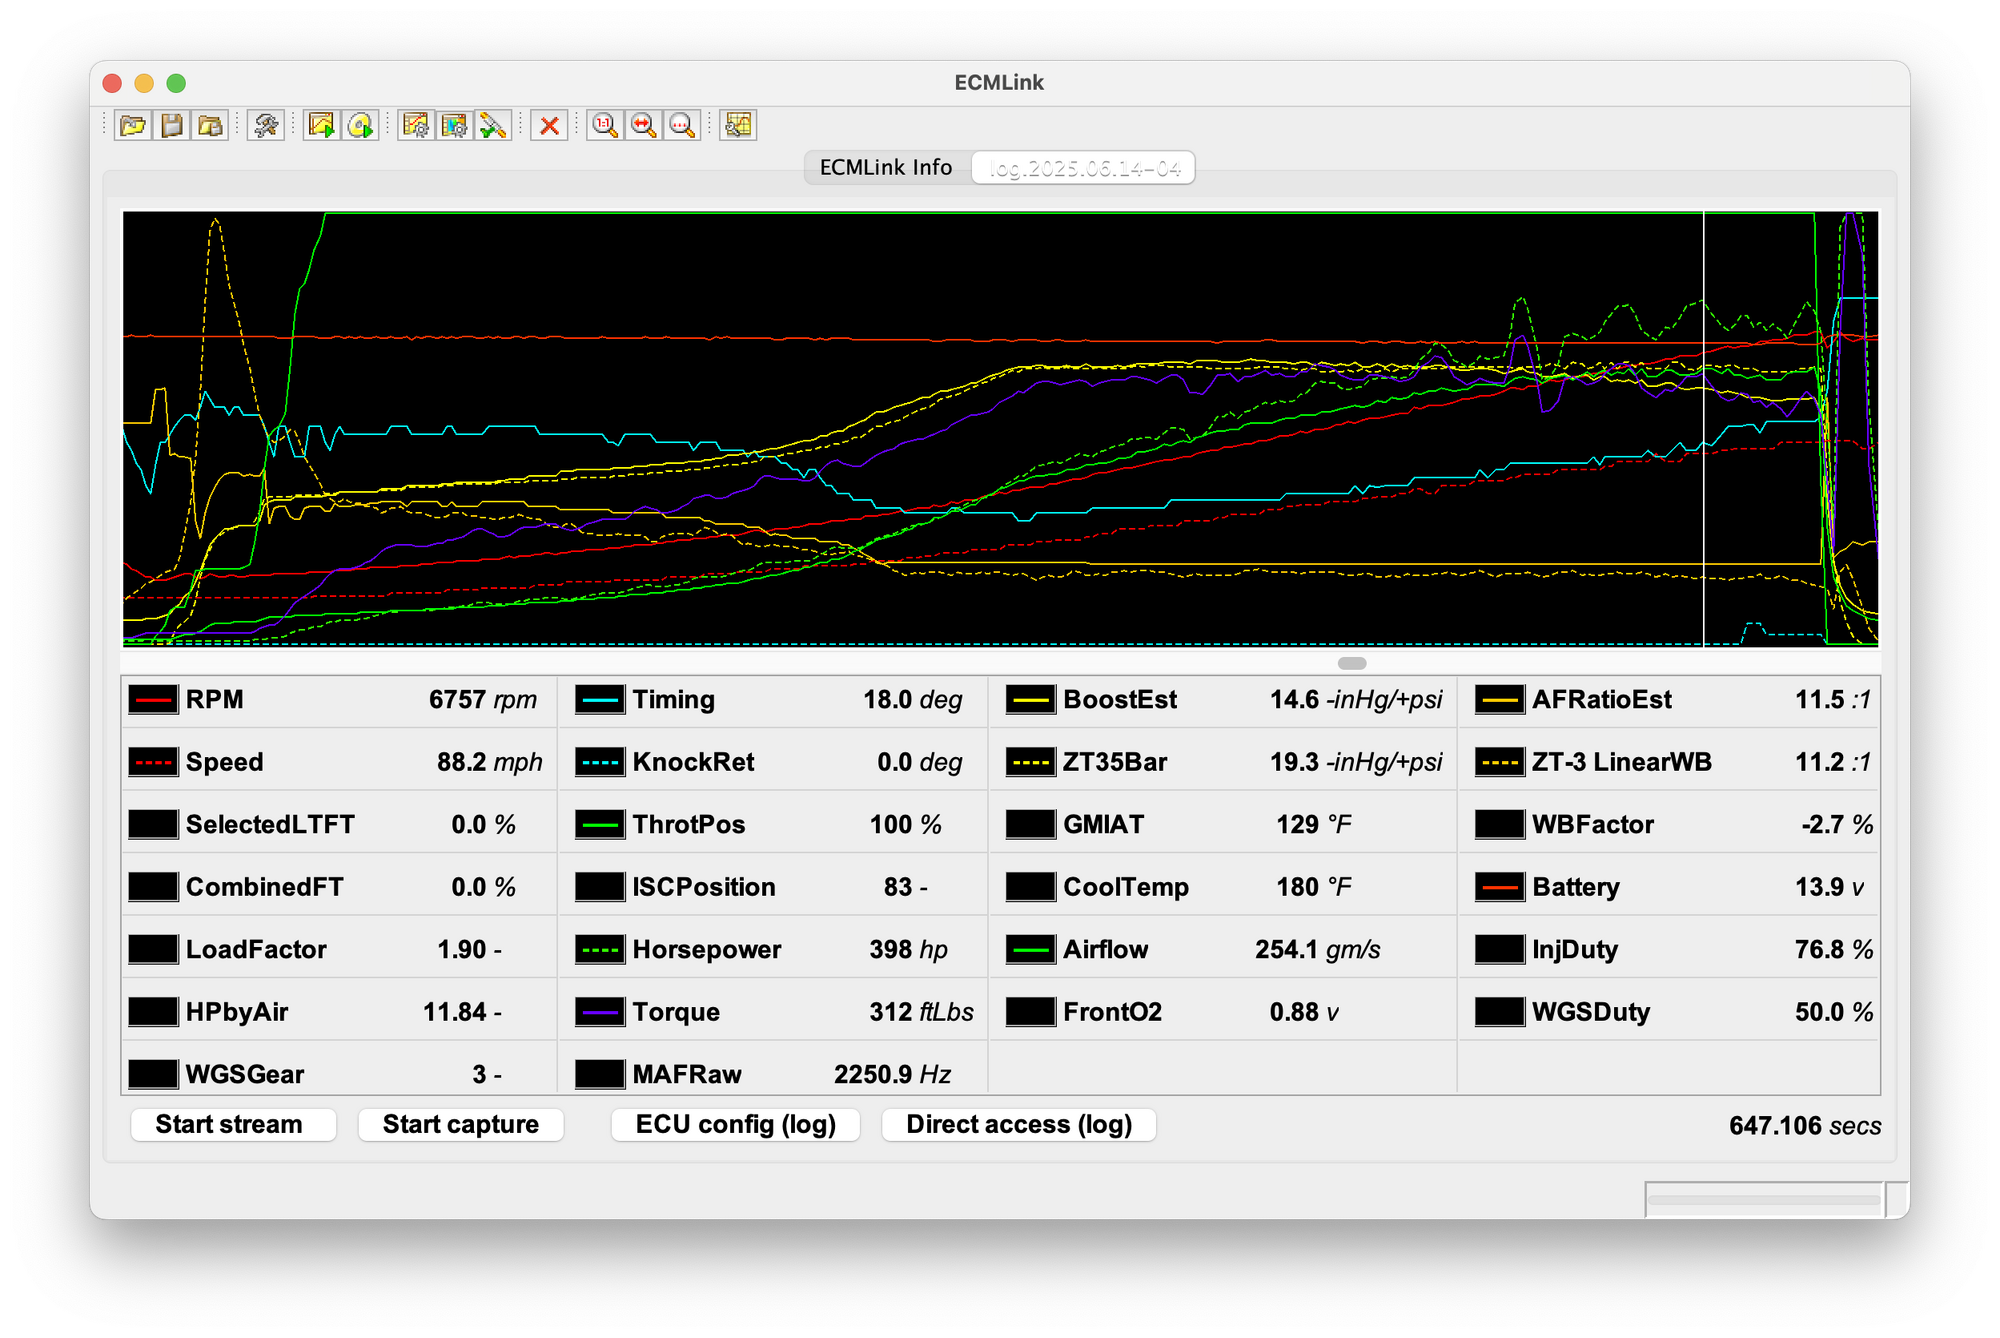Select the log.2025.06.14-04 tab
This screenshot has height=1338, width=2000.
(1084, 168)
